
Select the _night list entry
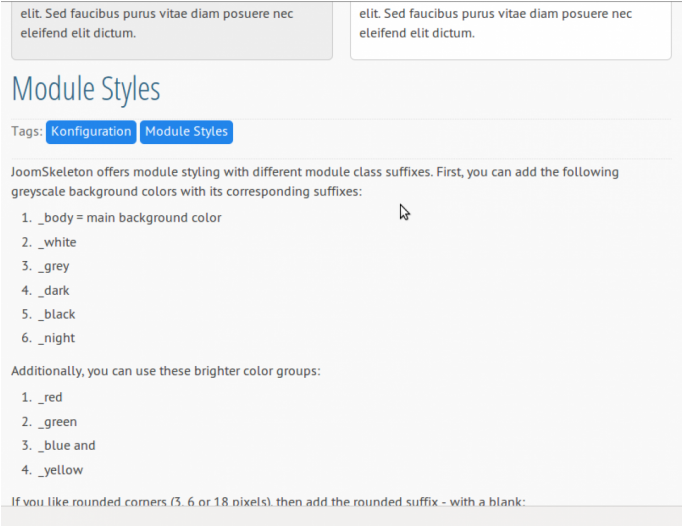coord(57,338)
